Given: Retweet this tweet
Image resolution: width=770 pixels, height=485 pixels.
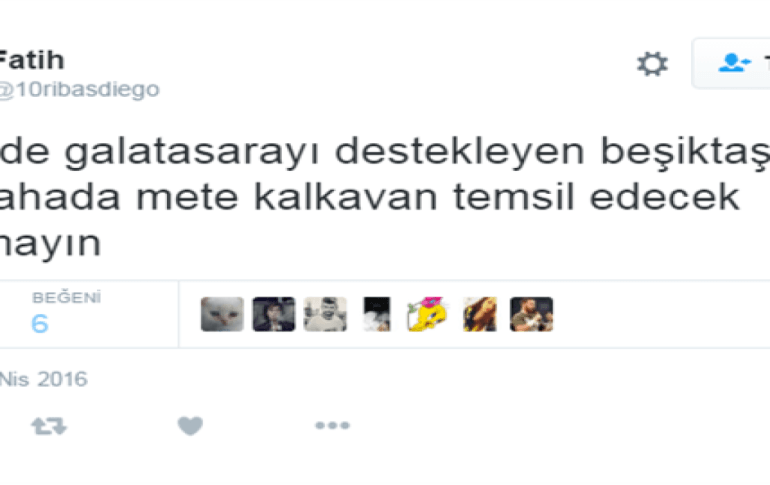Looking at the screenshot, I should [49, 426].
